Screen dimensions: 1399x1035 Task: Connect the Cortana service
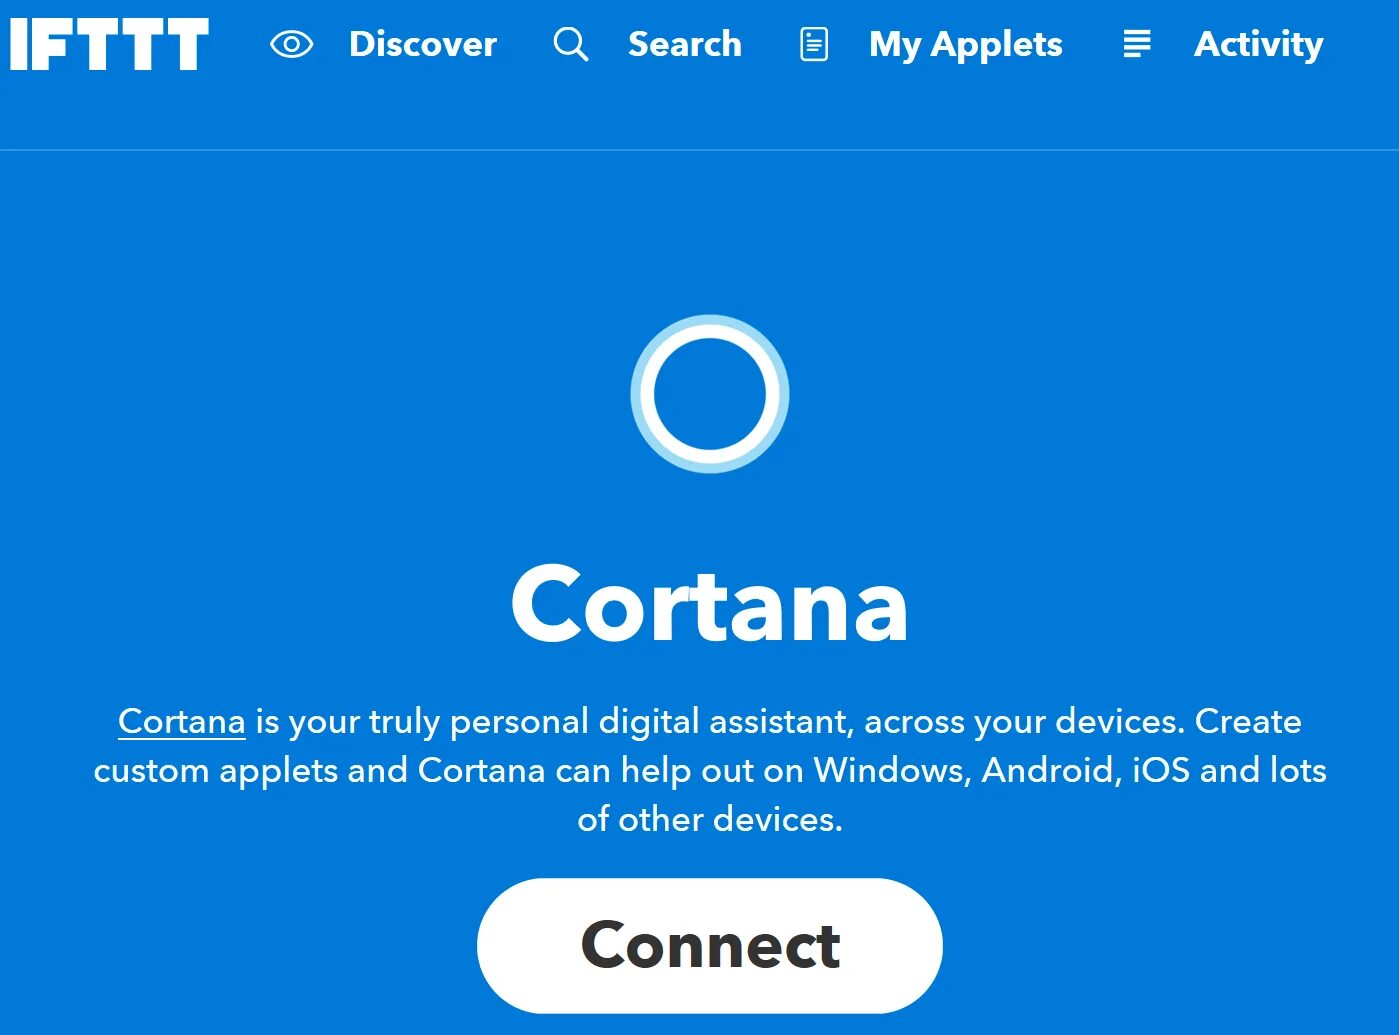pyautogui.click(x=710, y=945)
